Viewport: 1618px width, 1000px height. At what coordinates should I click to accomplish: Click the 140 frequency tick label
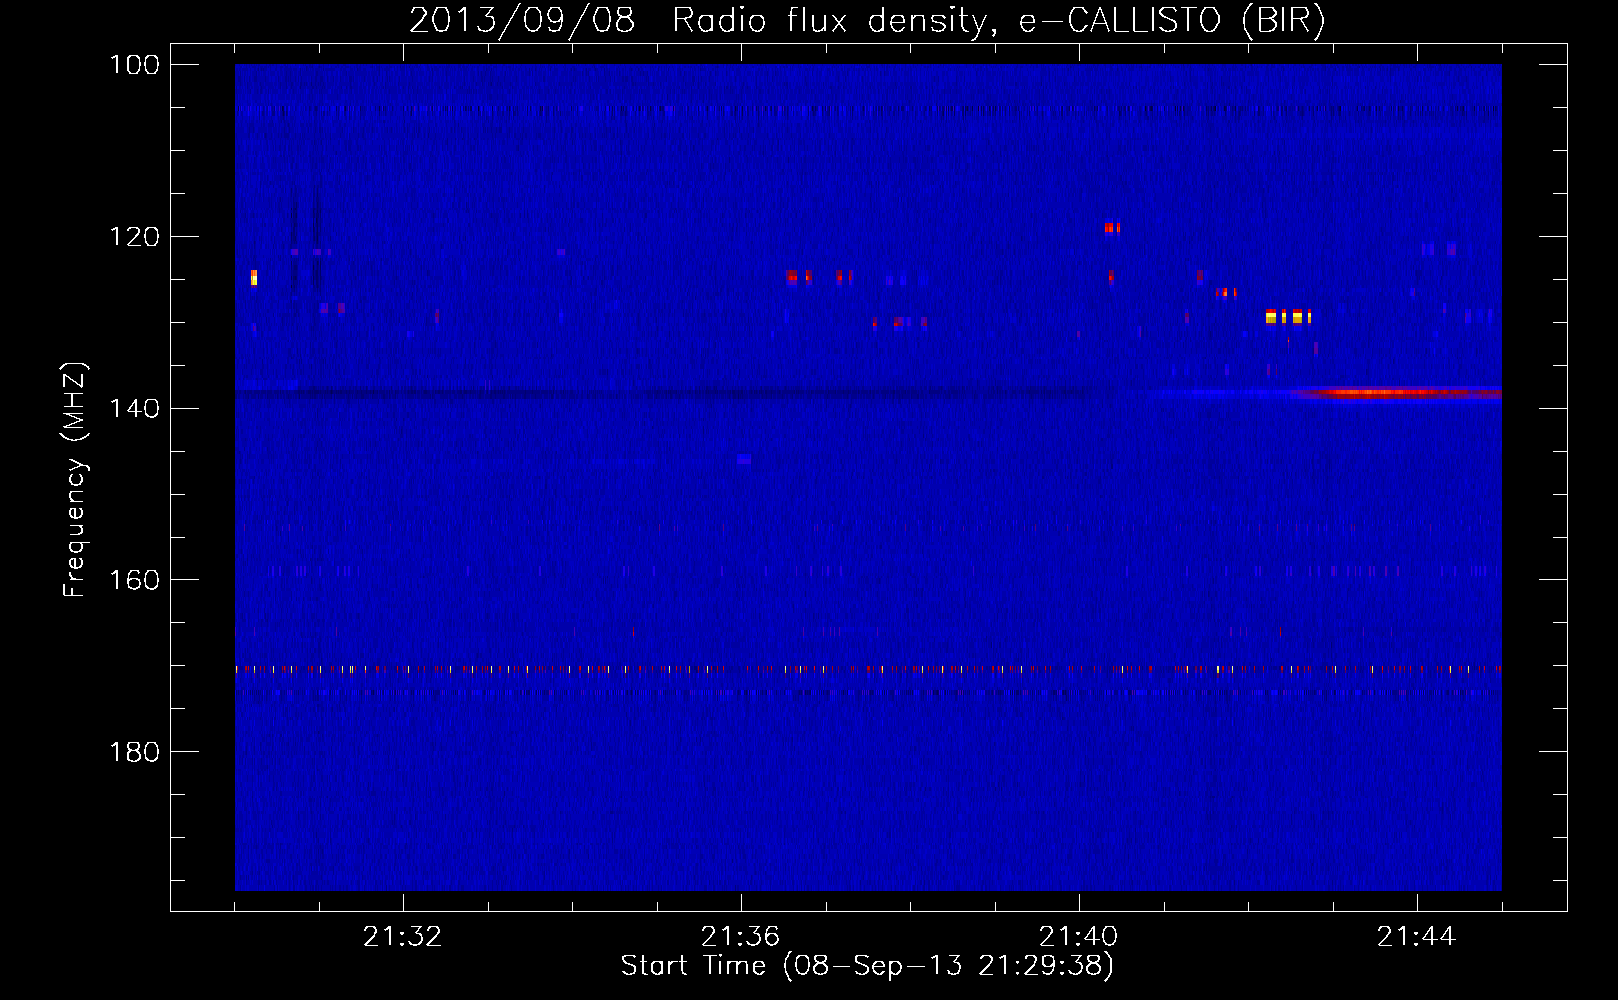point(134,408)
